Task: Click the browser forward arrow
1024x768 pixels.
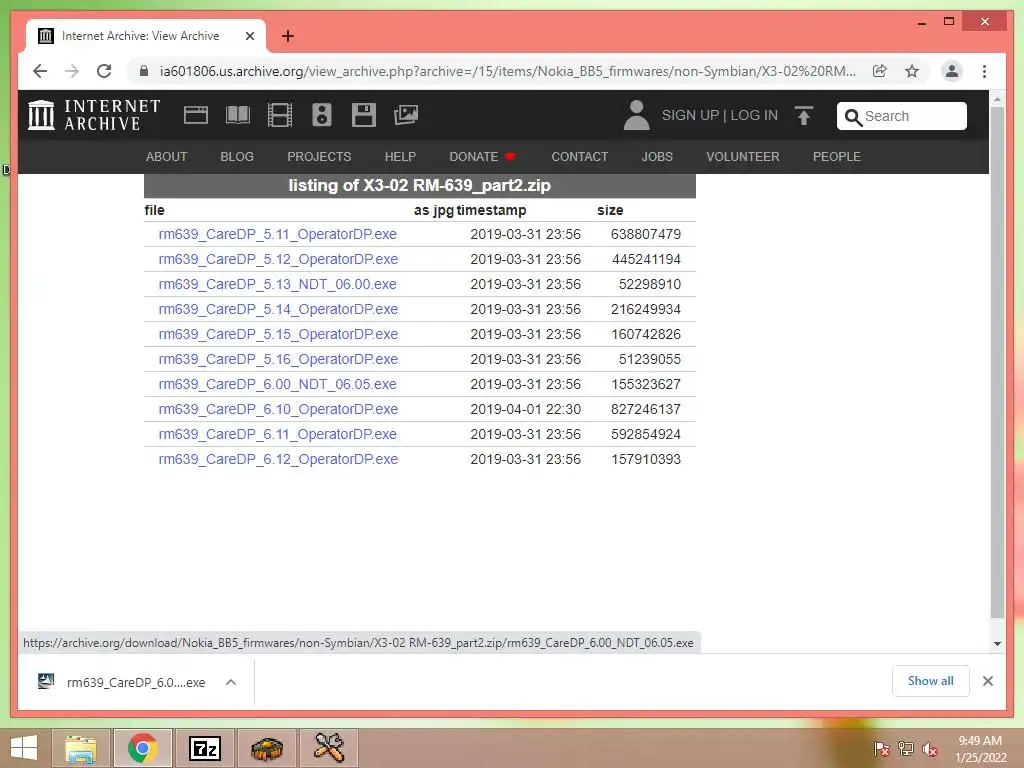Action: click(72, 71)
